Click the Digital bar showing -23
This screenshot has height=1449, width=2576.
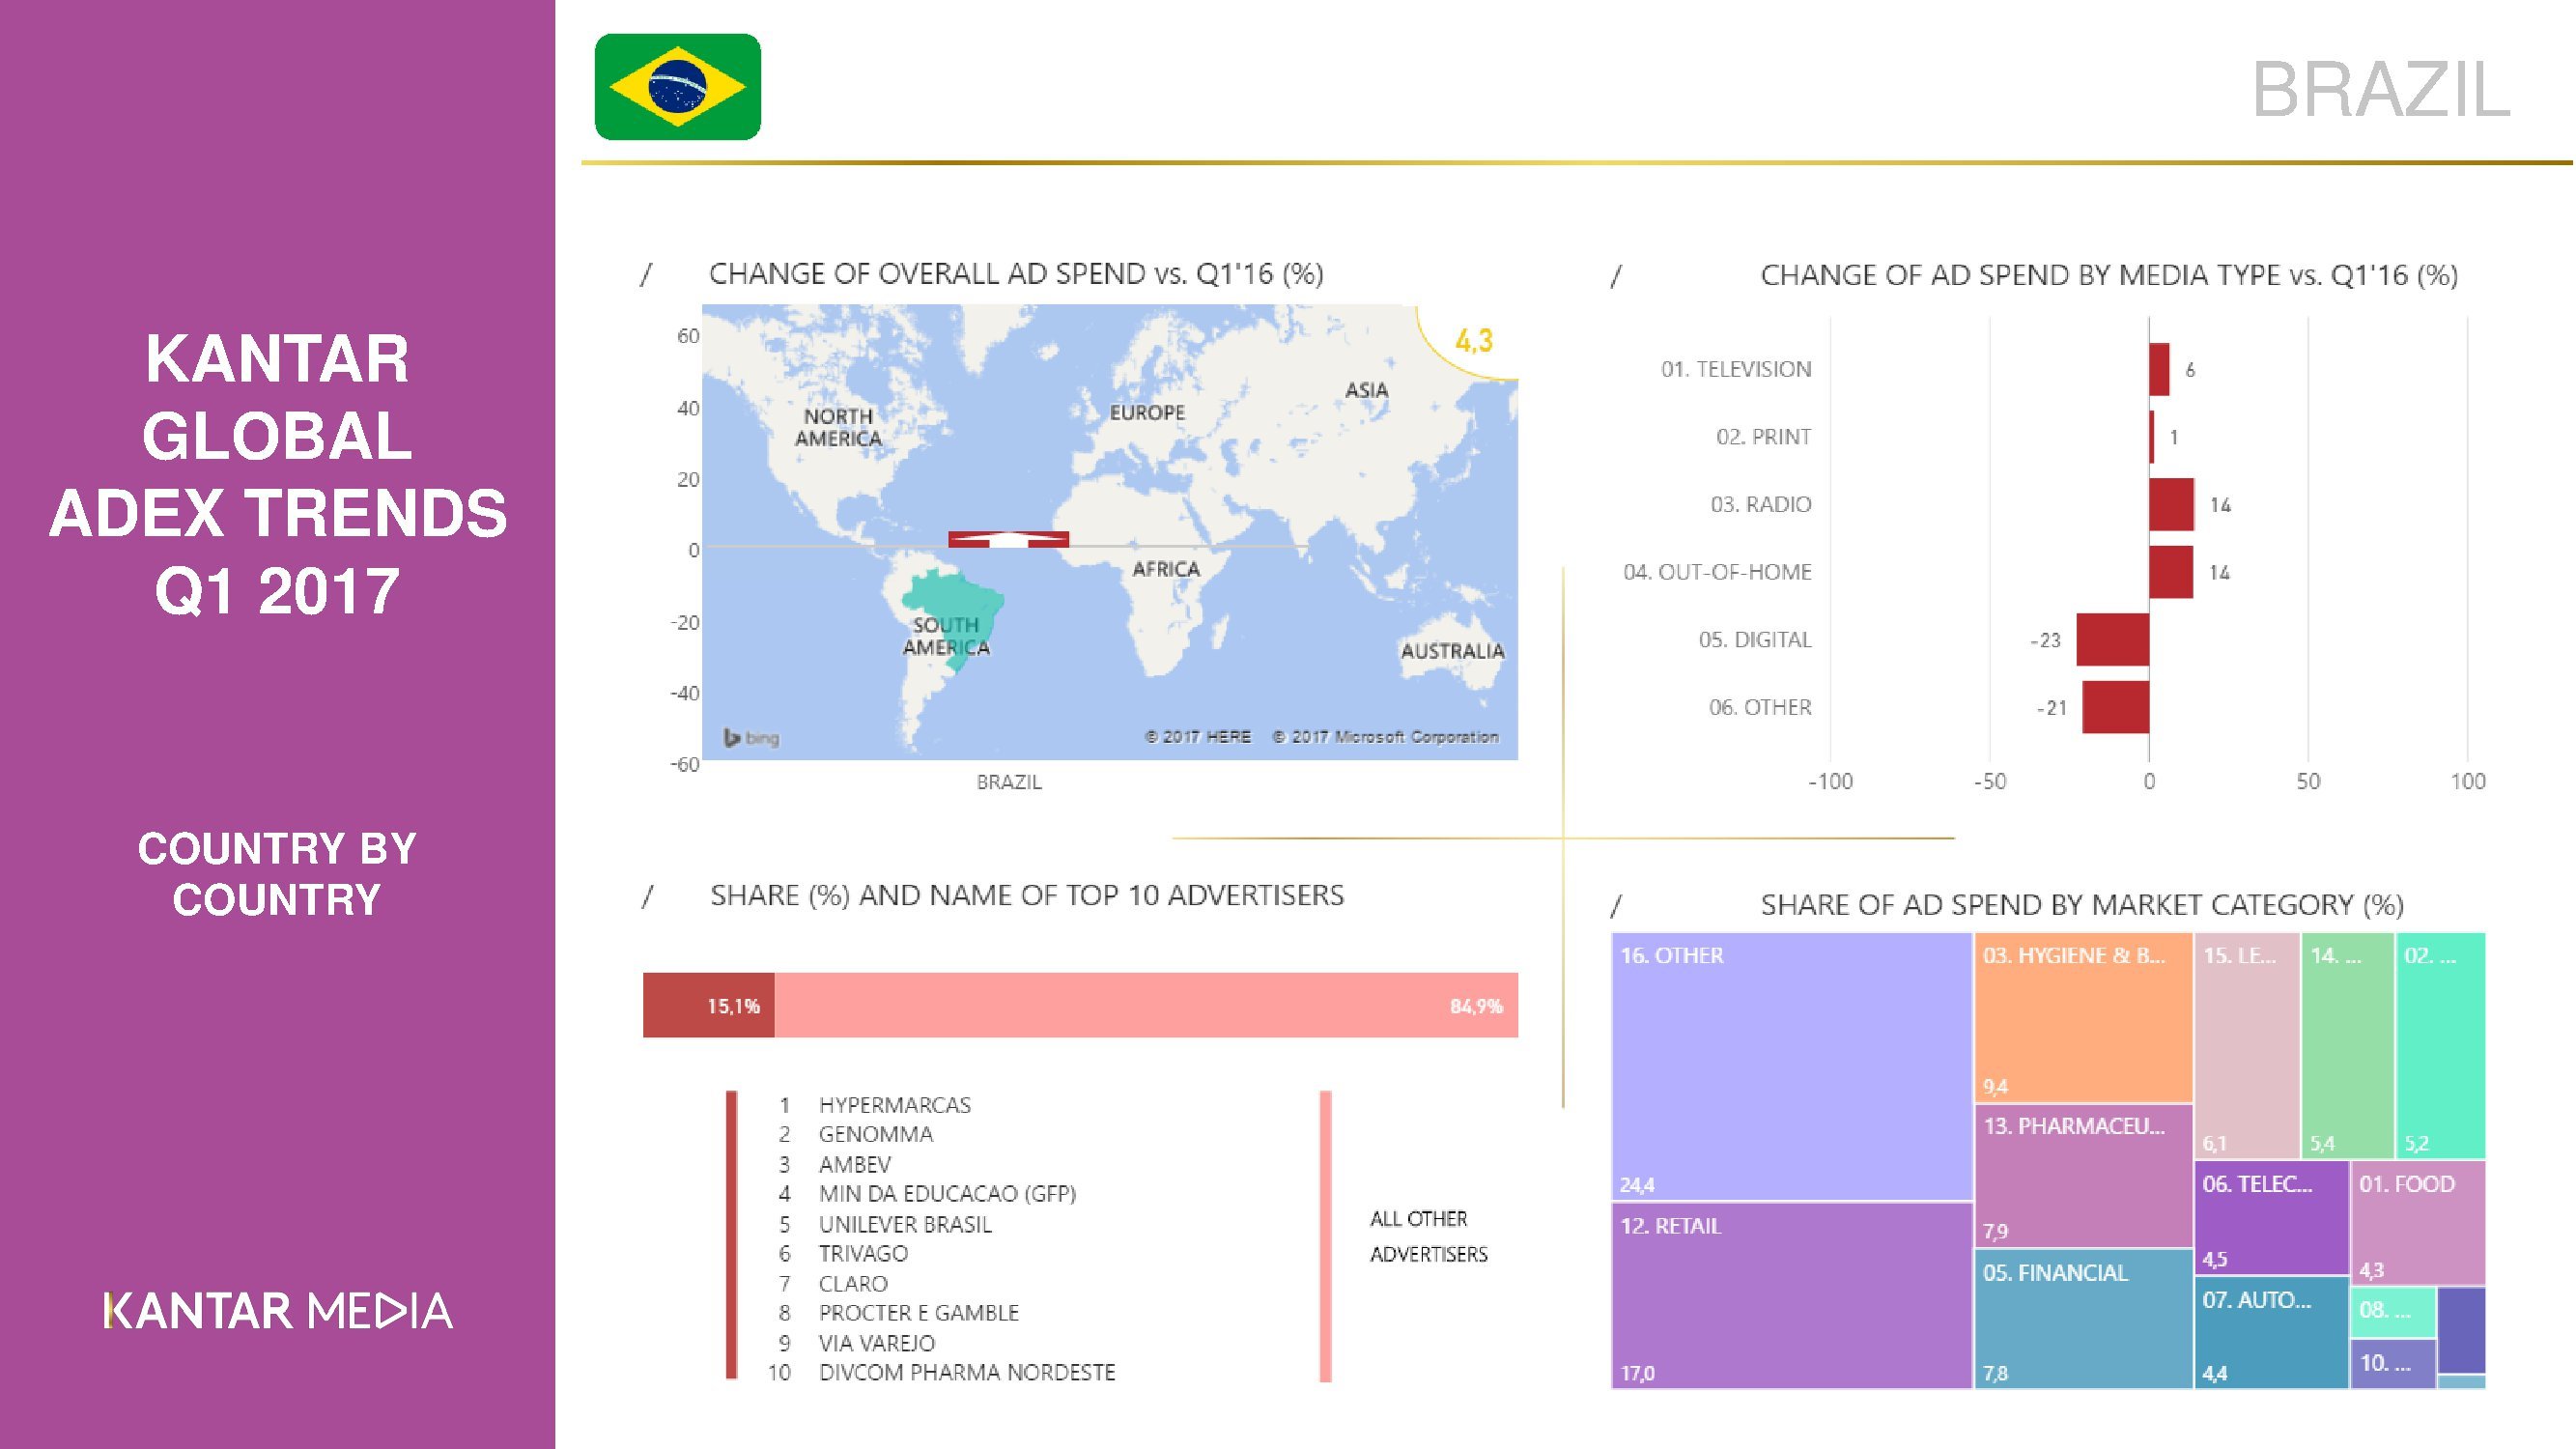coord(2112,639)
